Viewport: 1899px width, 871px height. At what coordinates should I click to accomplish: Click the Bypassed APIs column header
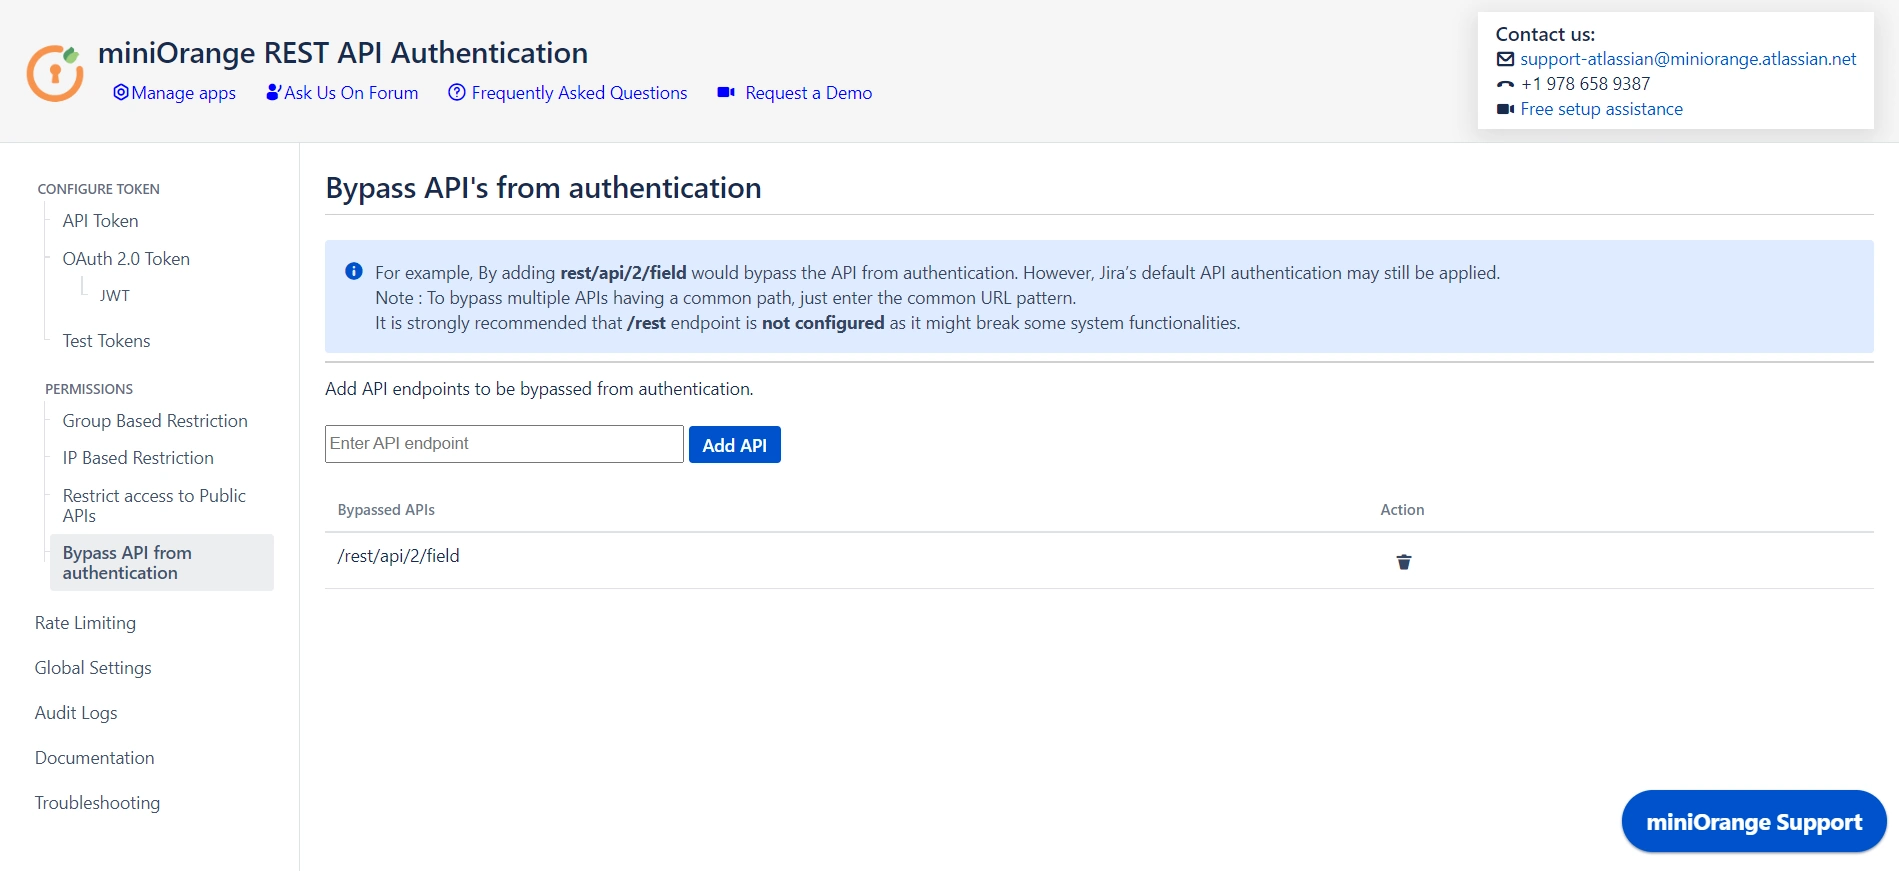pos(386,510)
